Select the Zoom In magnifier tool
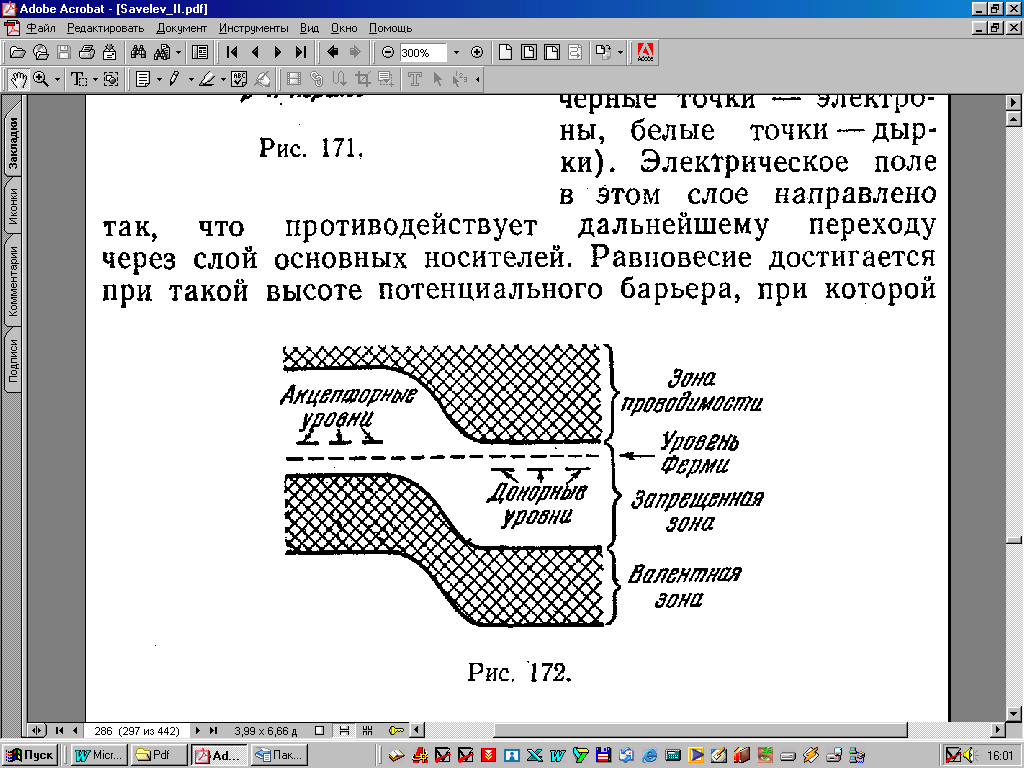The width and height of the screenshot is (1024, 768). (41, 80)
